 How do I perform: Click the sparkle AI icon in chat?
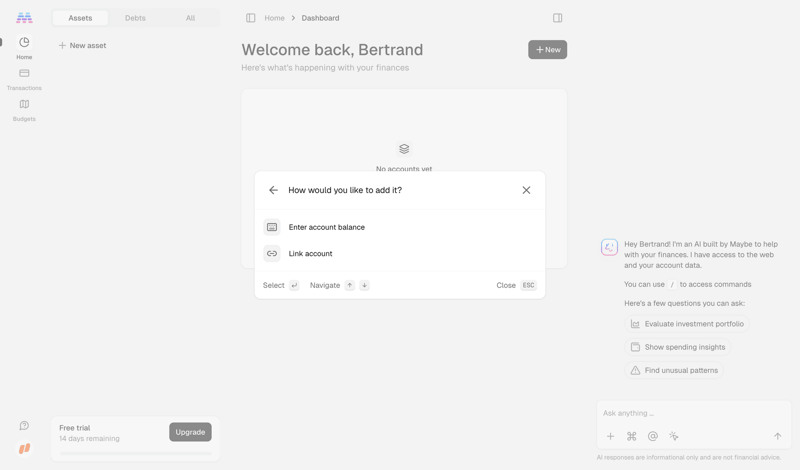point(674,436)
